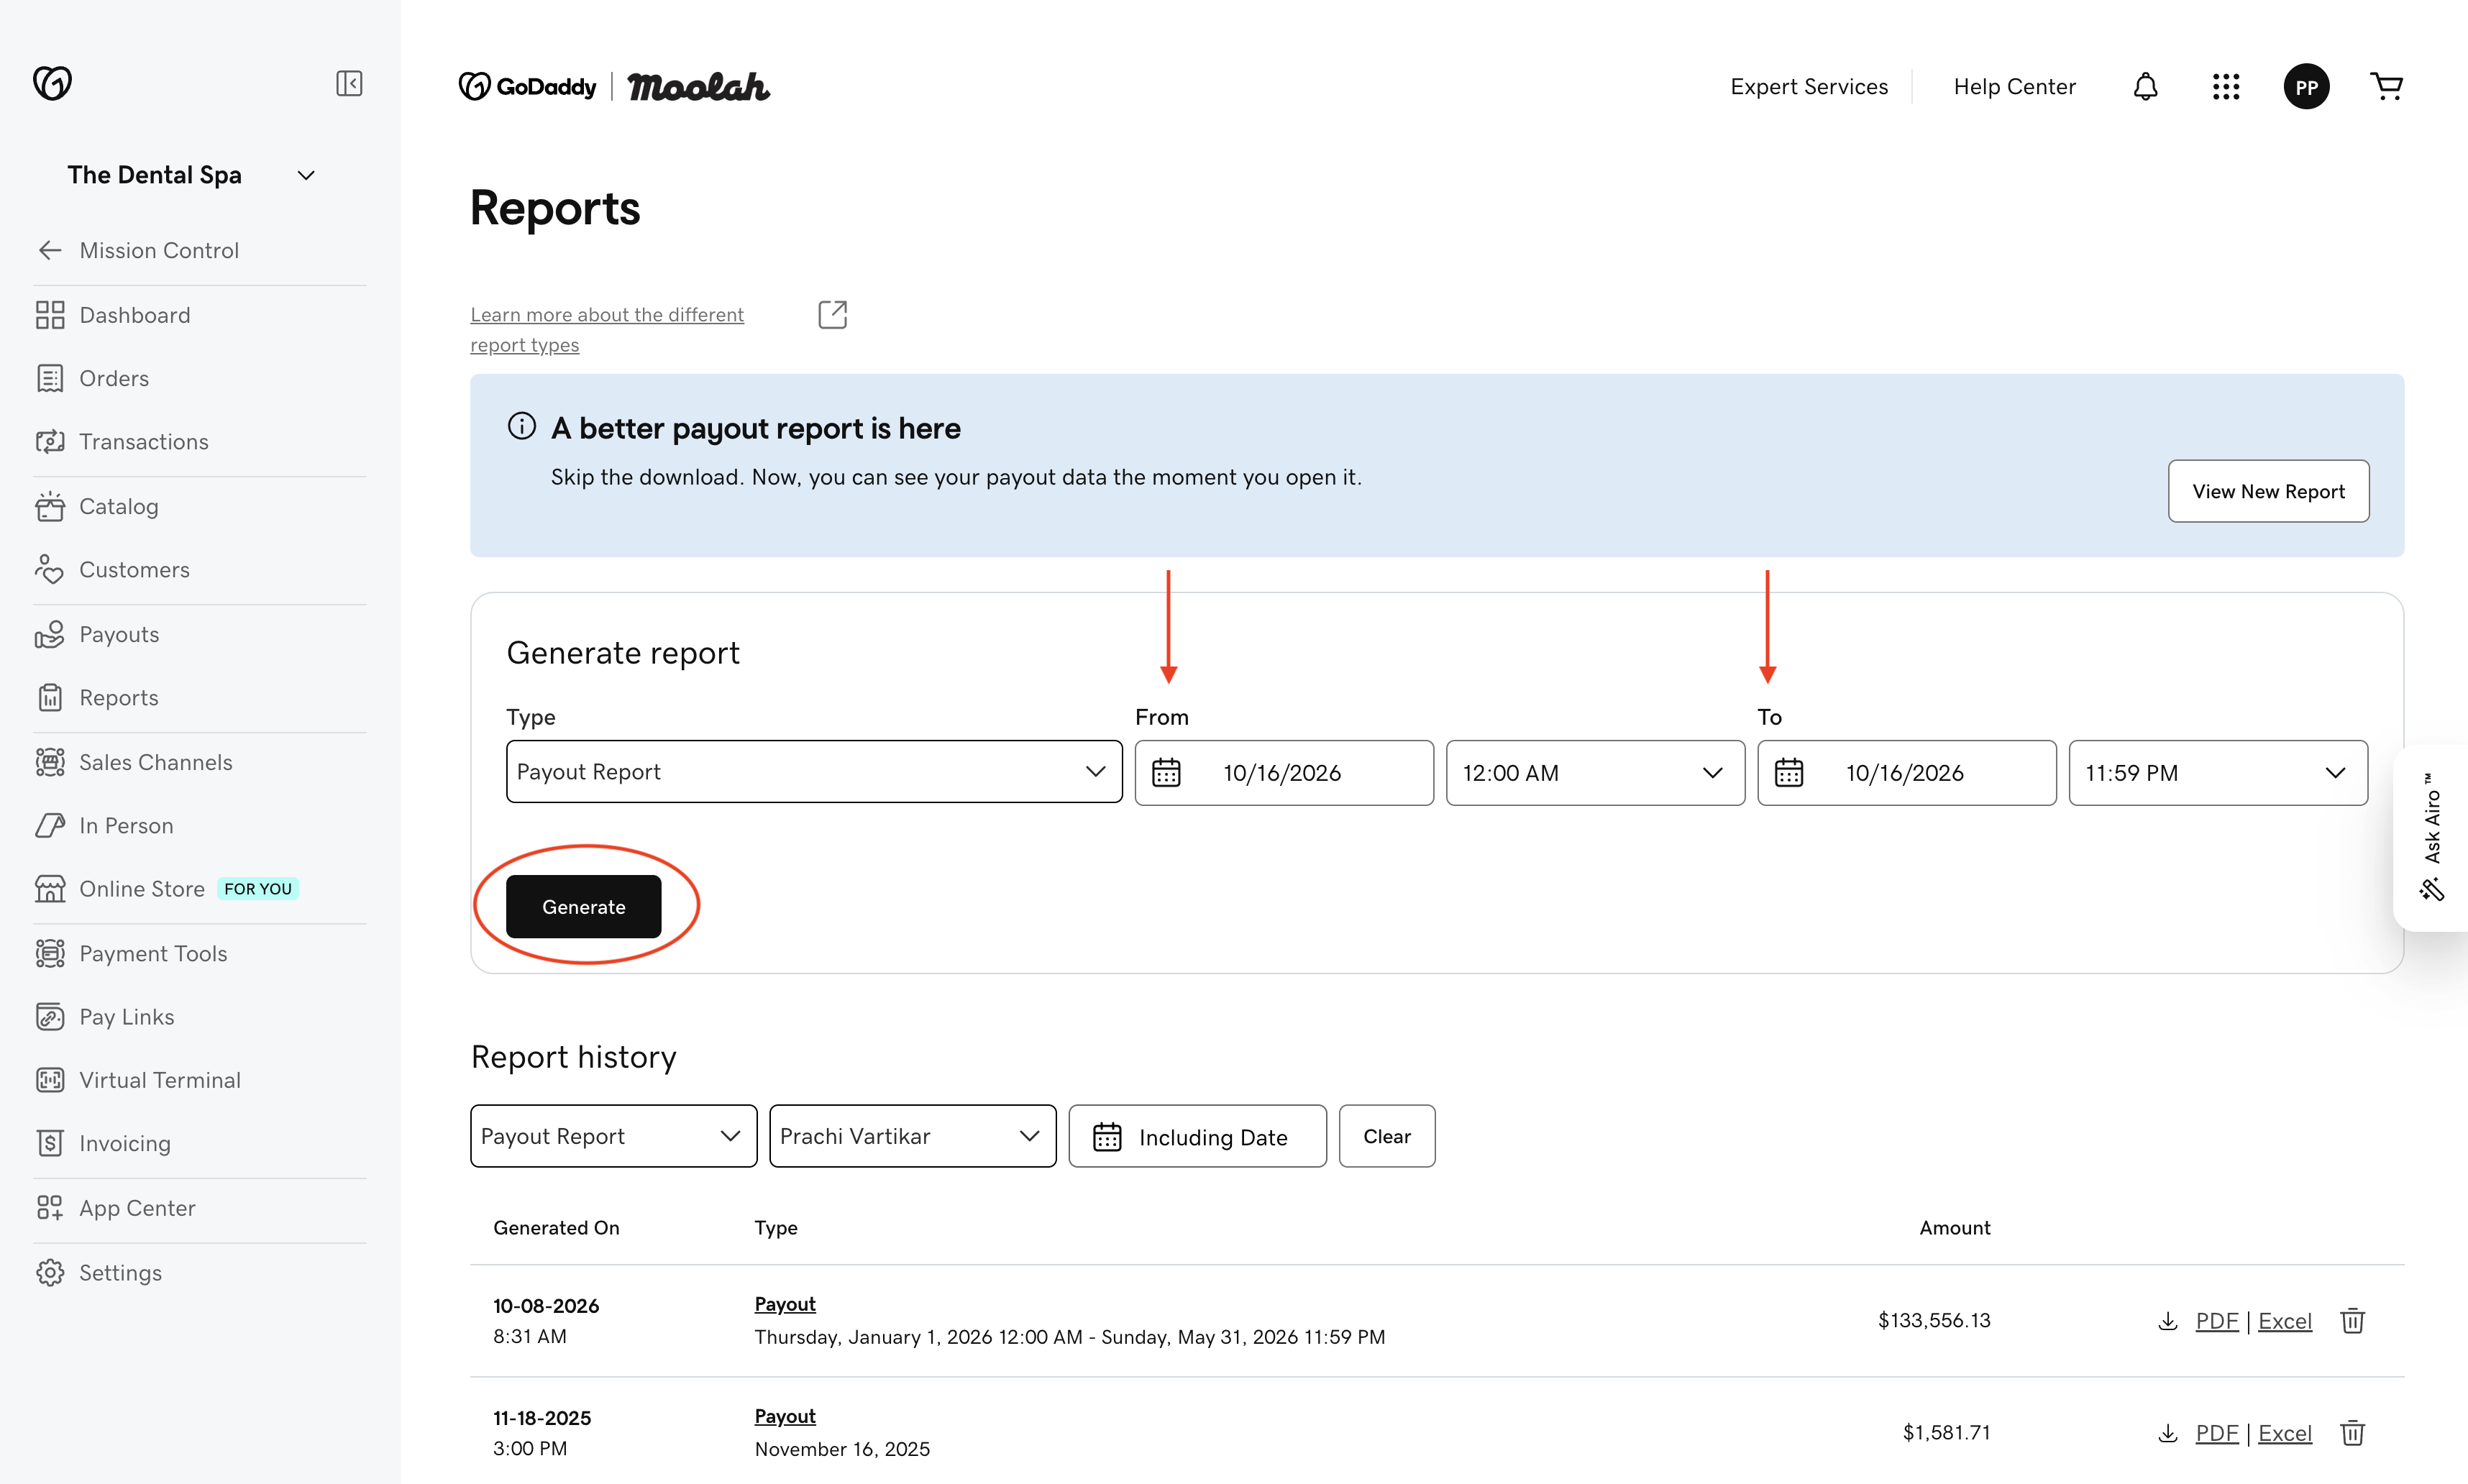
Task: Open the apps grid menu
Action: (x=2226, y=87)
